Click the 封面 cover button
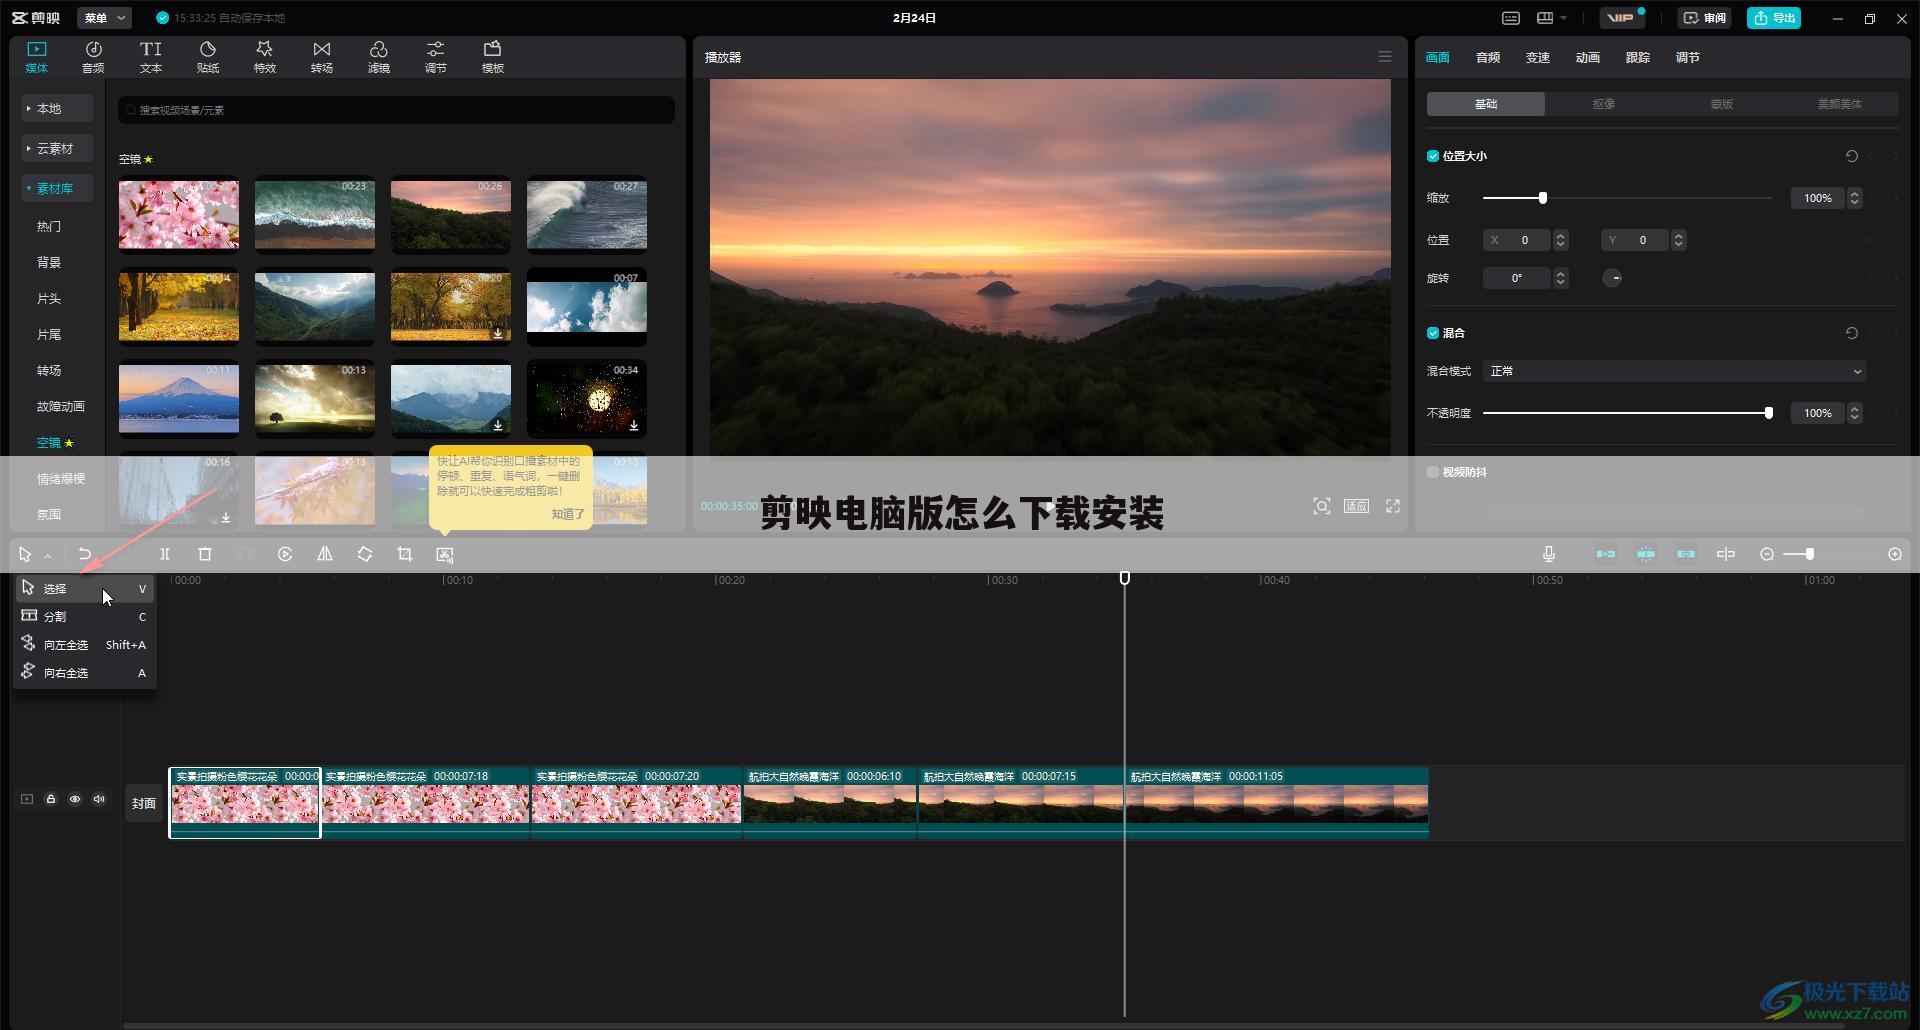Image resolution: width=1920 pixels, height=1030 pixels. click(x=144, y=803)
